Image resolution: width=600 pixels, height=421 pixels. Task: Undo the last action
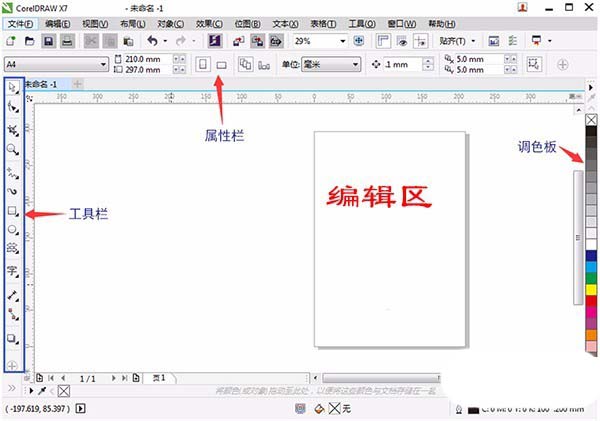click(152, 41)
